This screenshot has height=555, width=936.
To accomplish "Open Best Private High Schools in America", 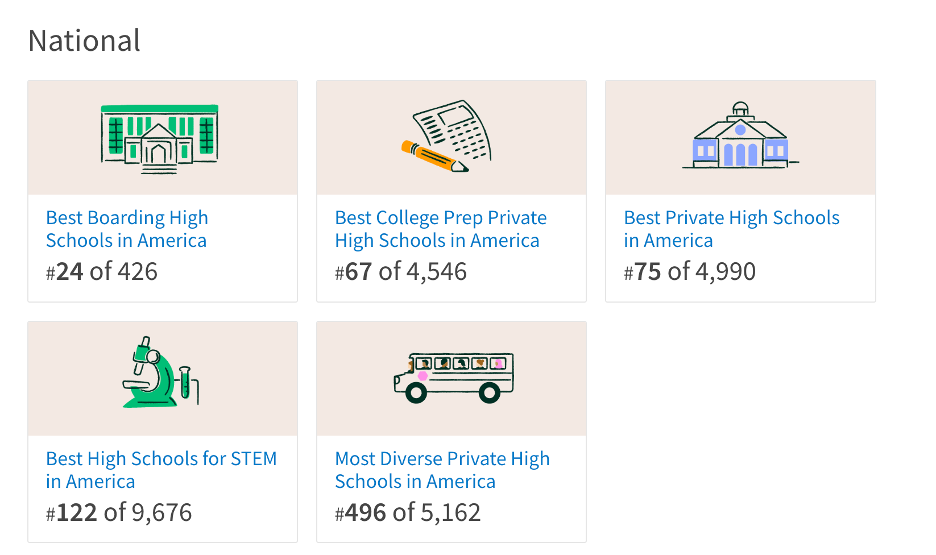I will [731, 229].
